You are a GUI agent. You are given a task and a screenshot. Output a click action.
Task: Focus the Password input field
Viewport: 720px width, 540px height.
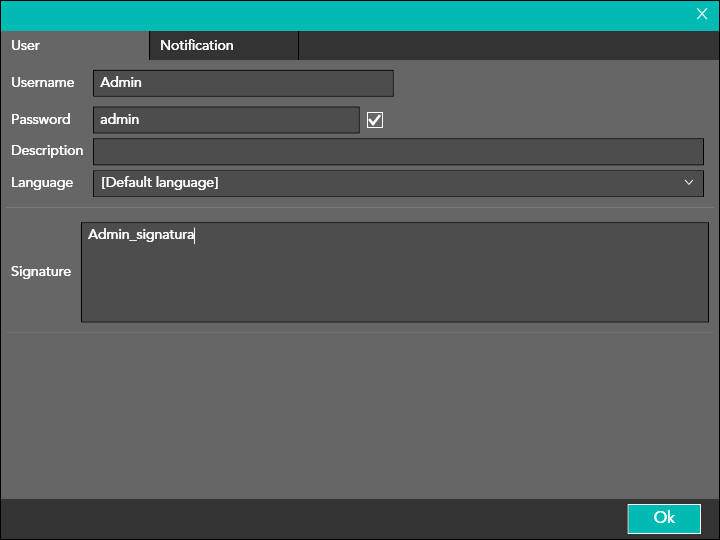click(x=226, y=120)
